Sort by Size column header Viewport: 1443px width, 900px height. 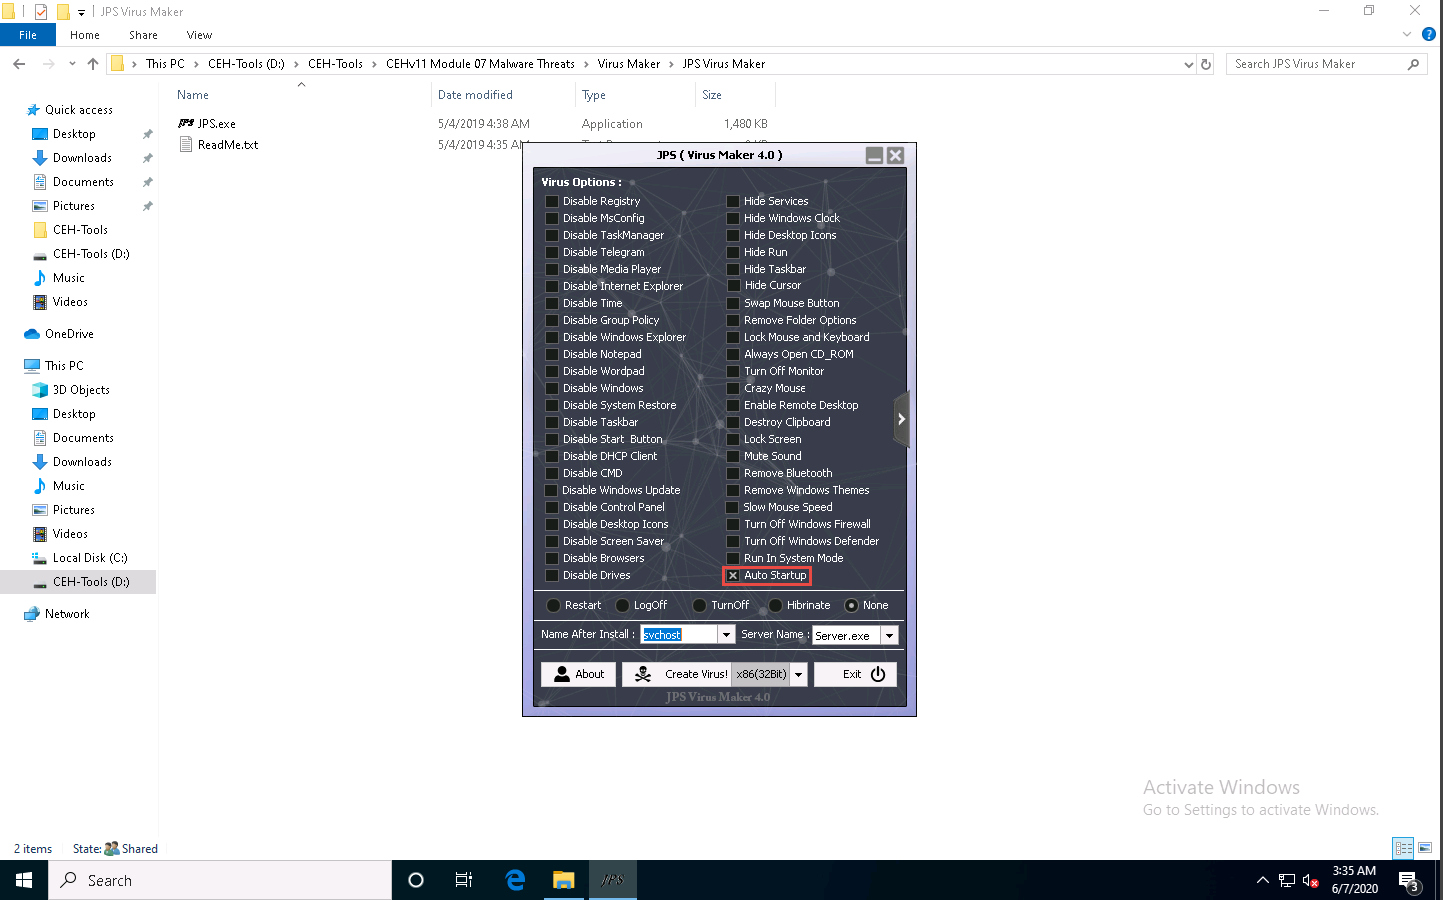[712, 95]
